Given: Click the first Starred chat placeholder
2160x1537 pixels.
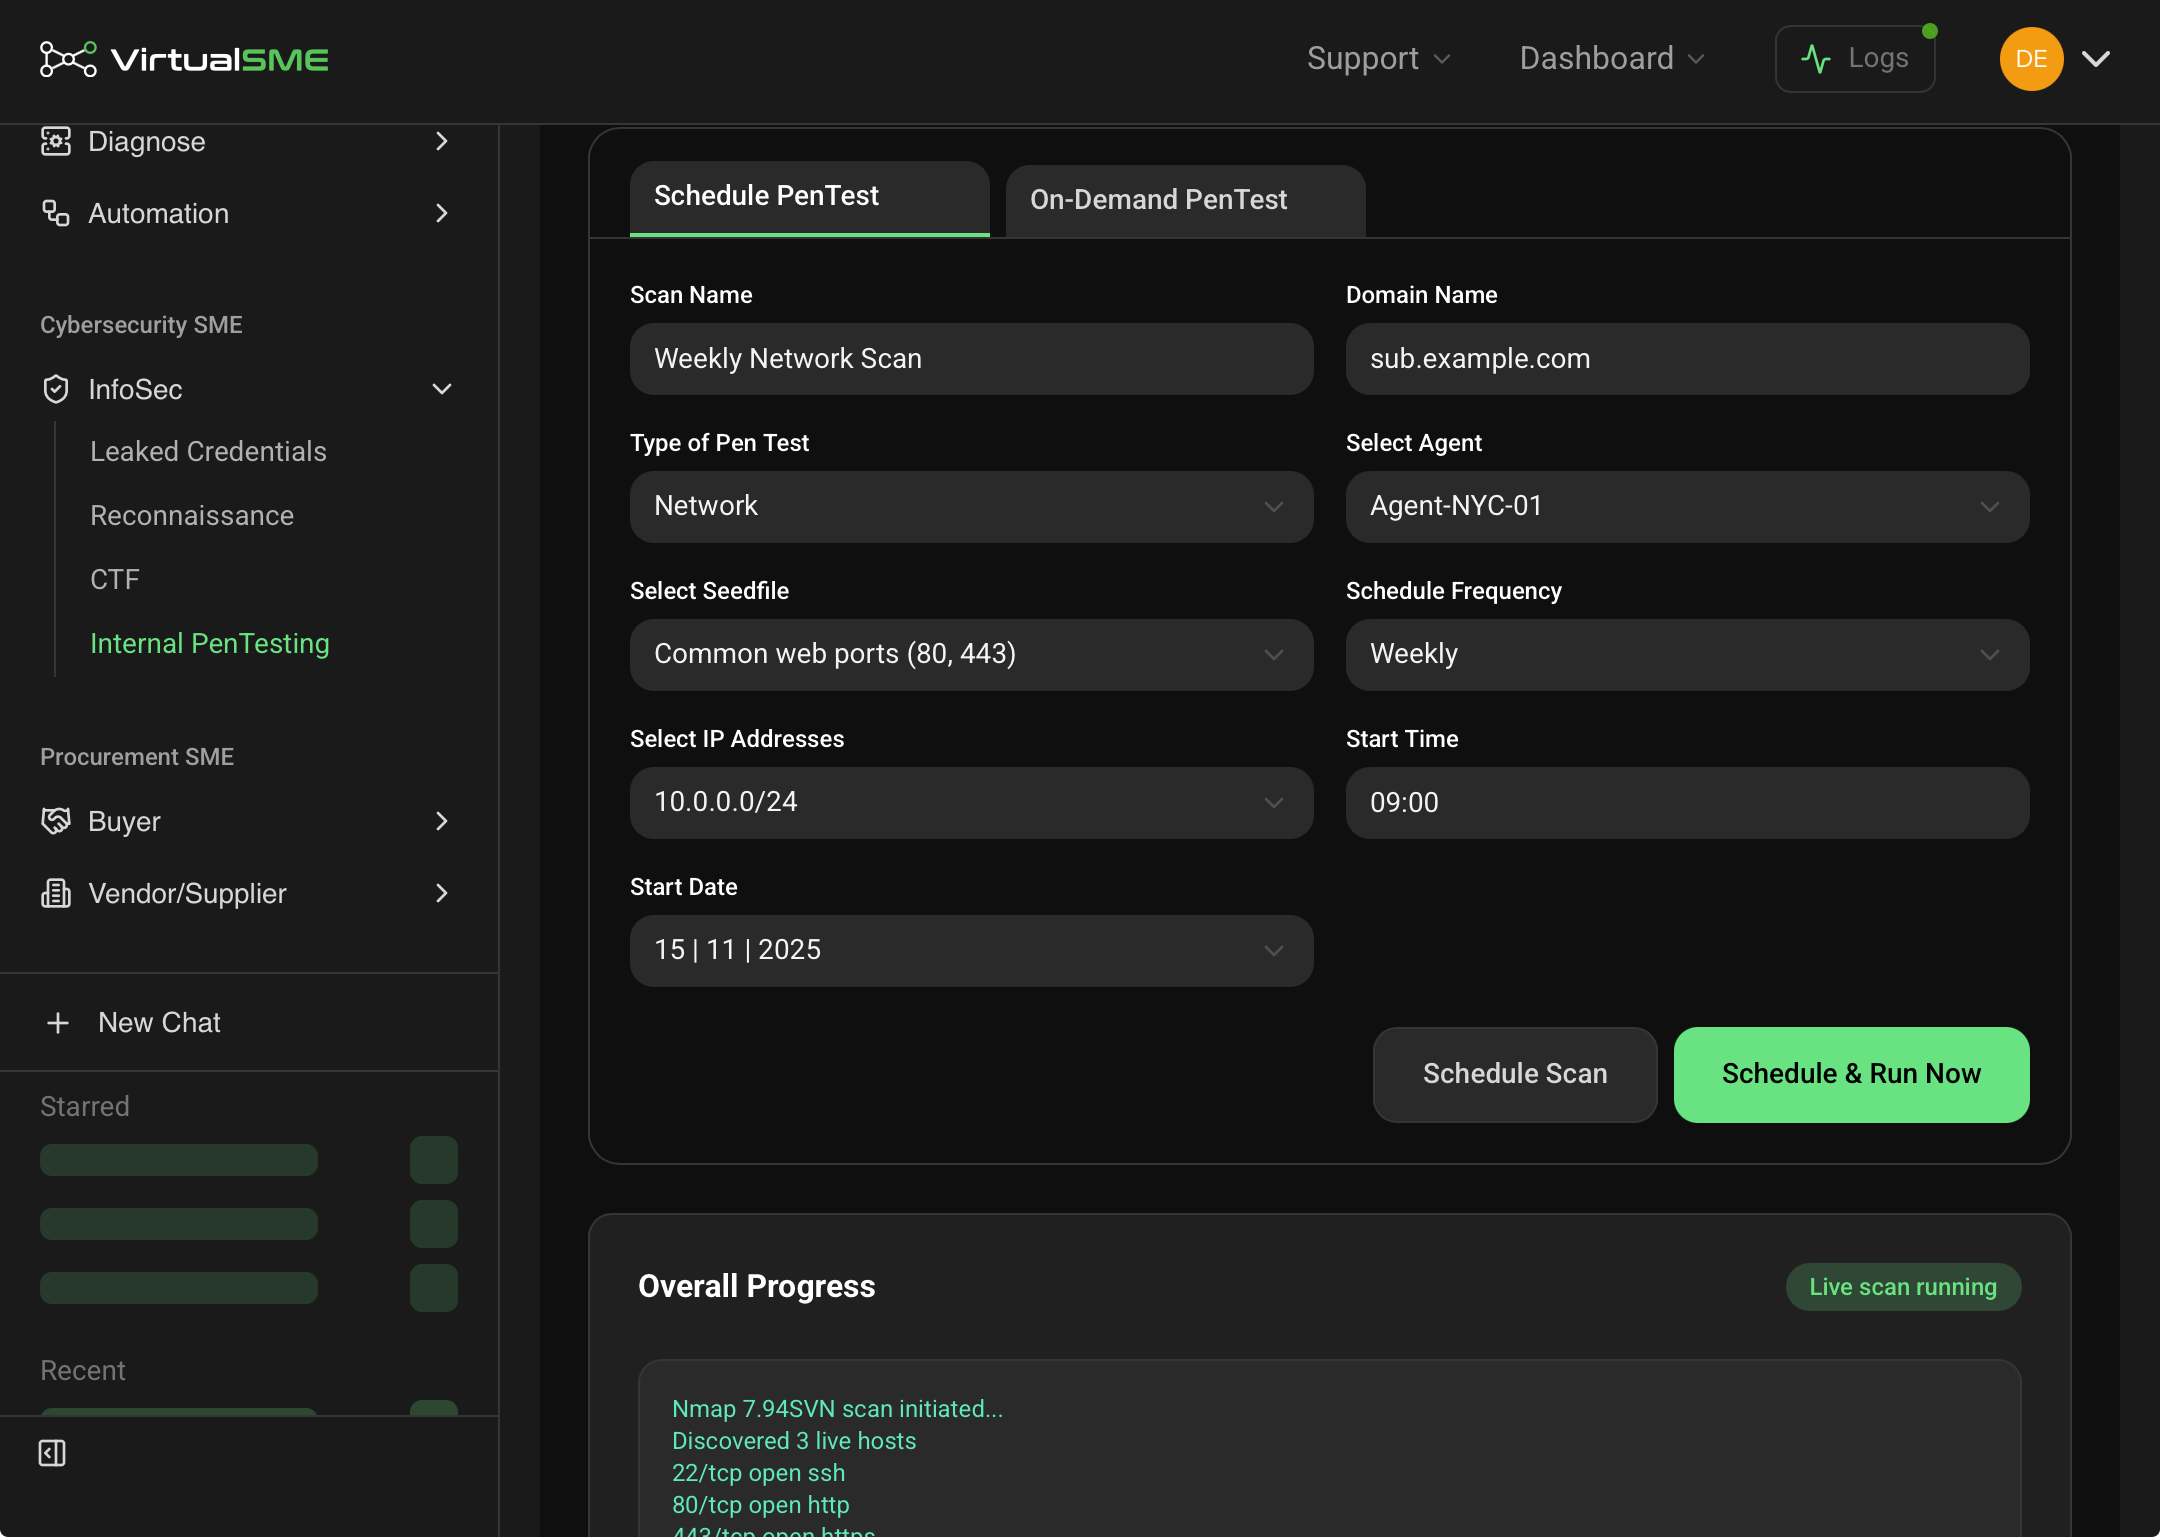Looking at the screenshot, I should [179, 1160].
